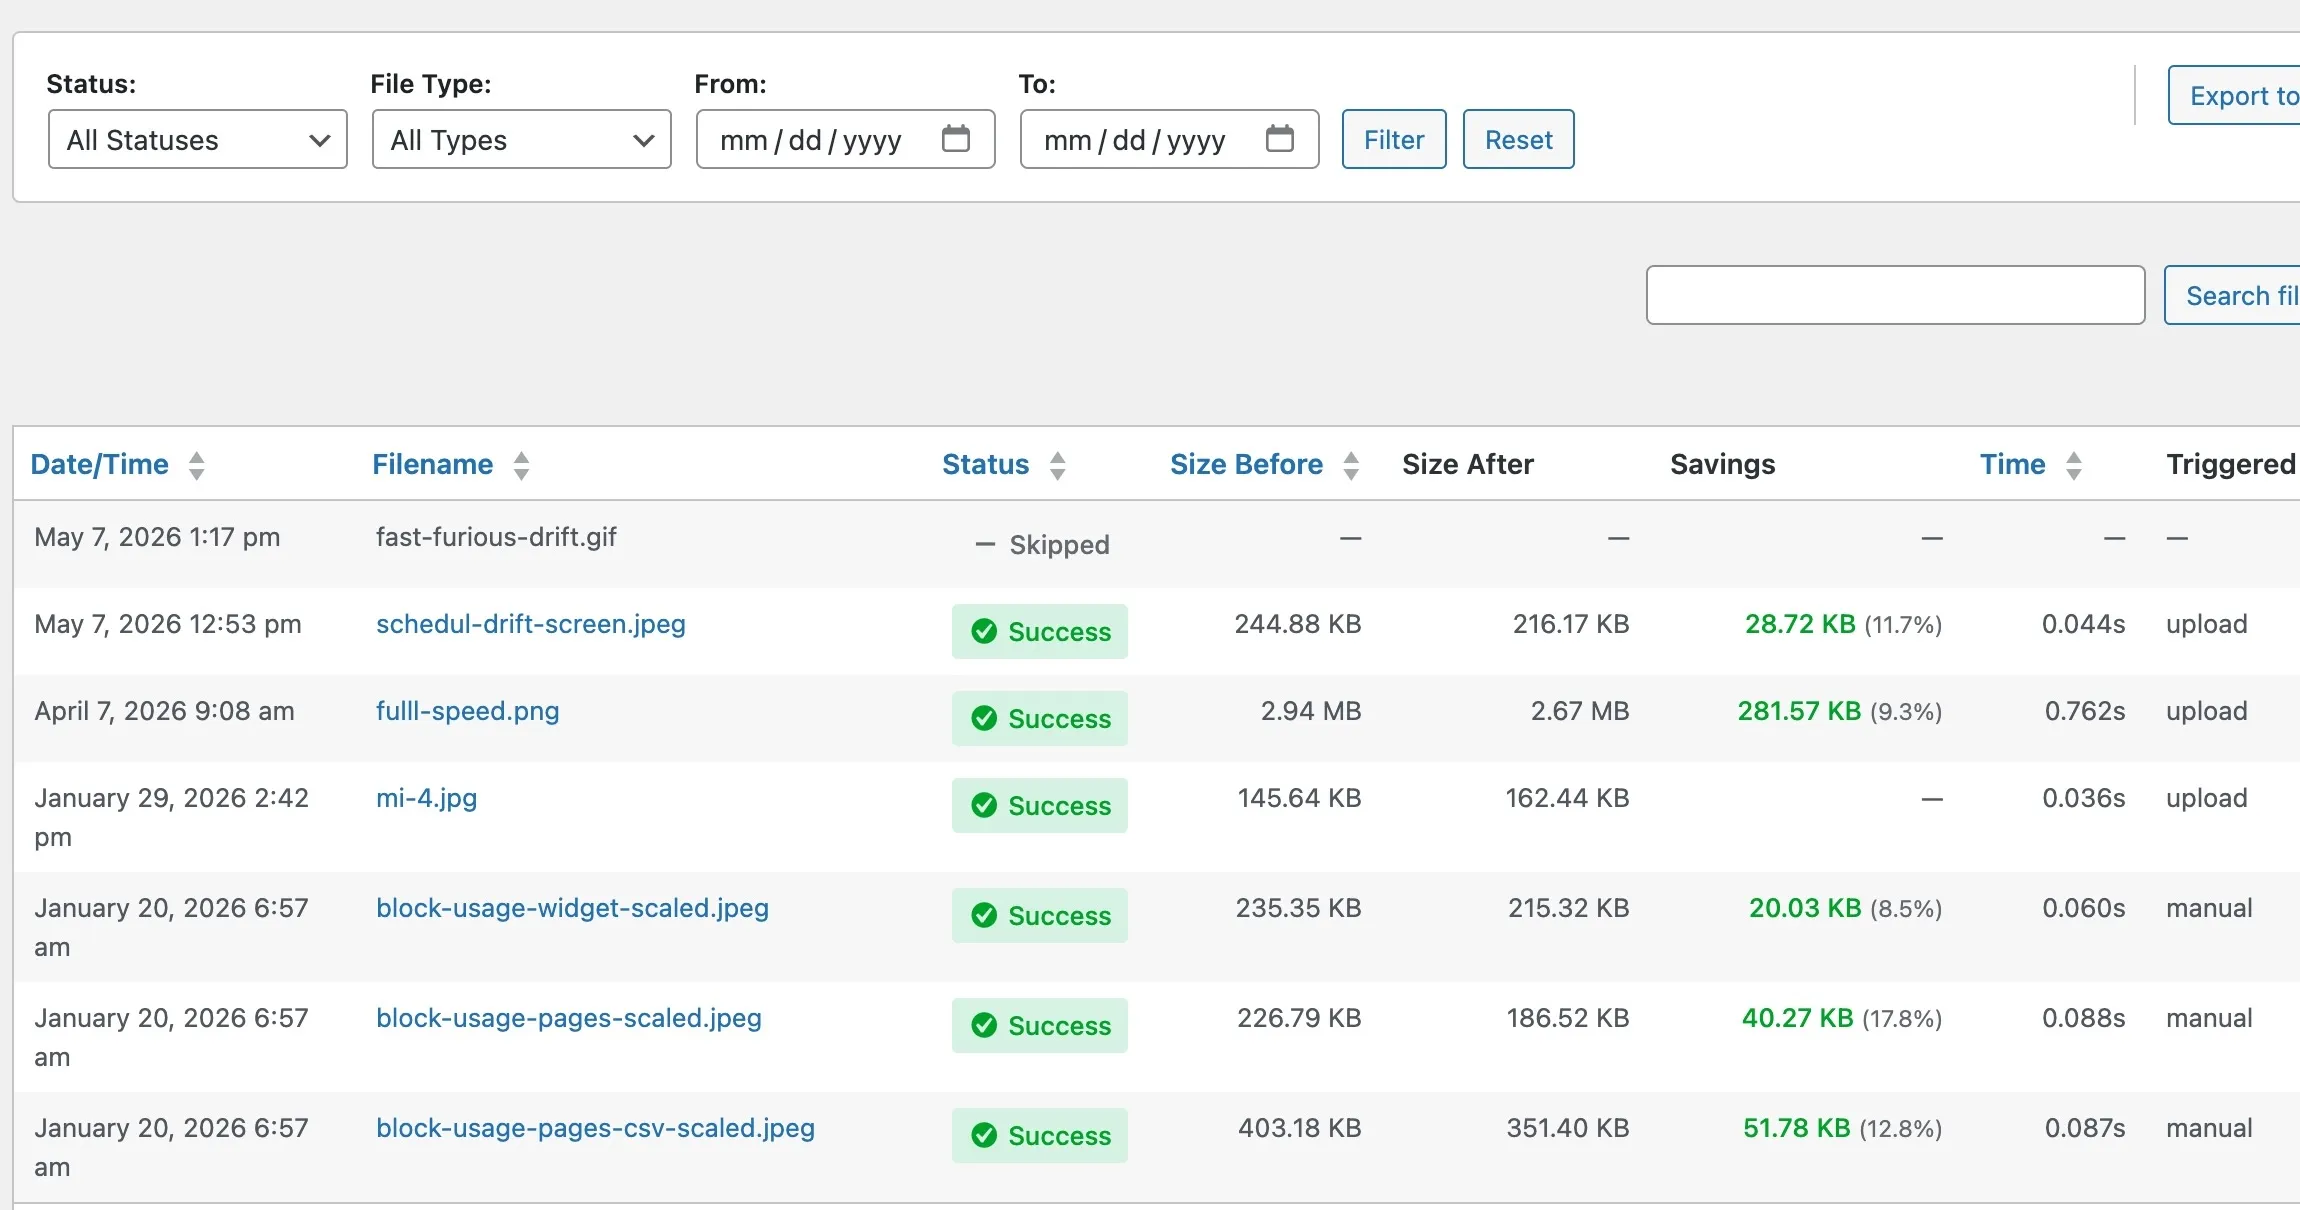Open the To date calendar picker icon

coord(1280,139)
